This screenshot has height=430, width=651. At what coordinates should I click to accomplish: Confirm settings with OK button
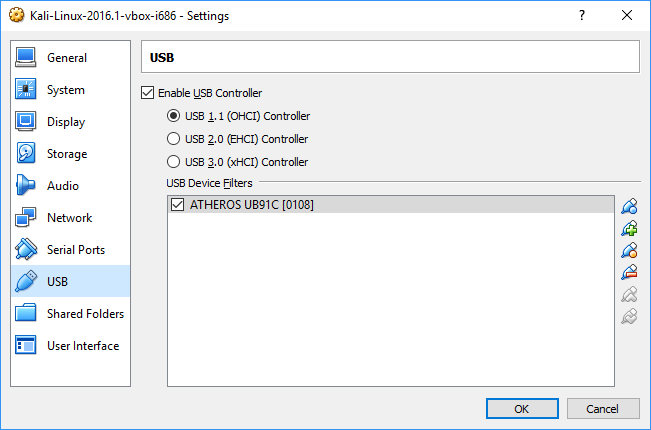(522, 409)
